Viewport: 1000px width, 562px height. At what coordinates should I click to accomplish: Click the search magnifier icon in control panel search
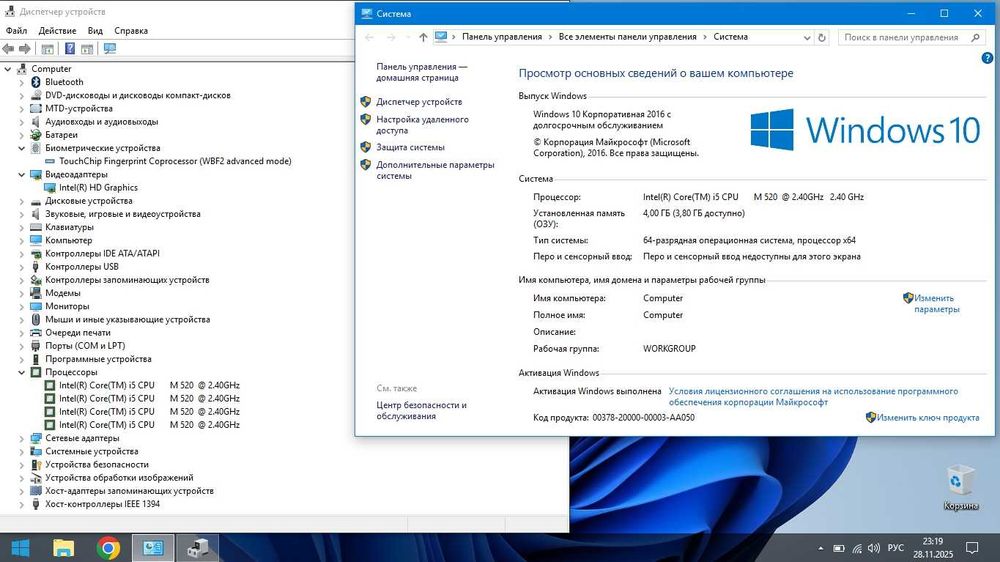[975, 38]
